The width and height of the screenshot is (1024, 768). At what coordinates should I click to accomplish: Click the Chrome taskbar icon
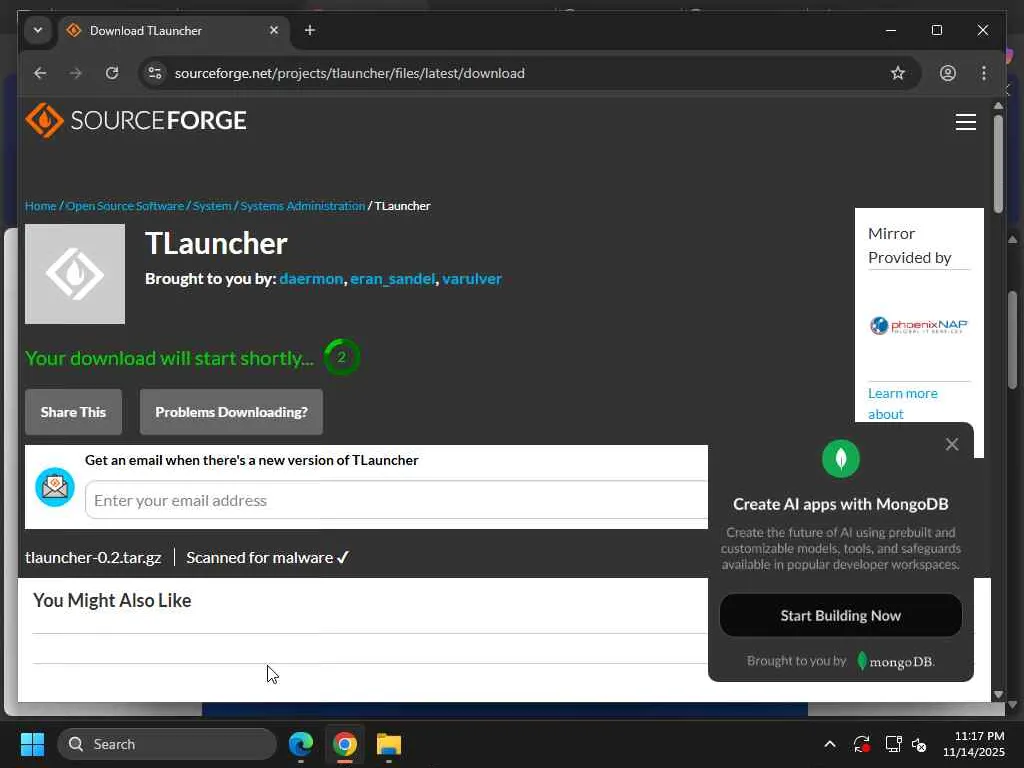click(345, 744)
